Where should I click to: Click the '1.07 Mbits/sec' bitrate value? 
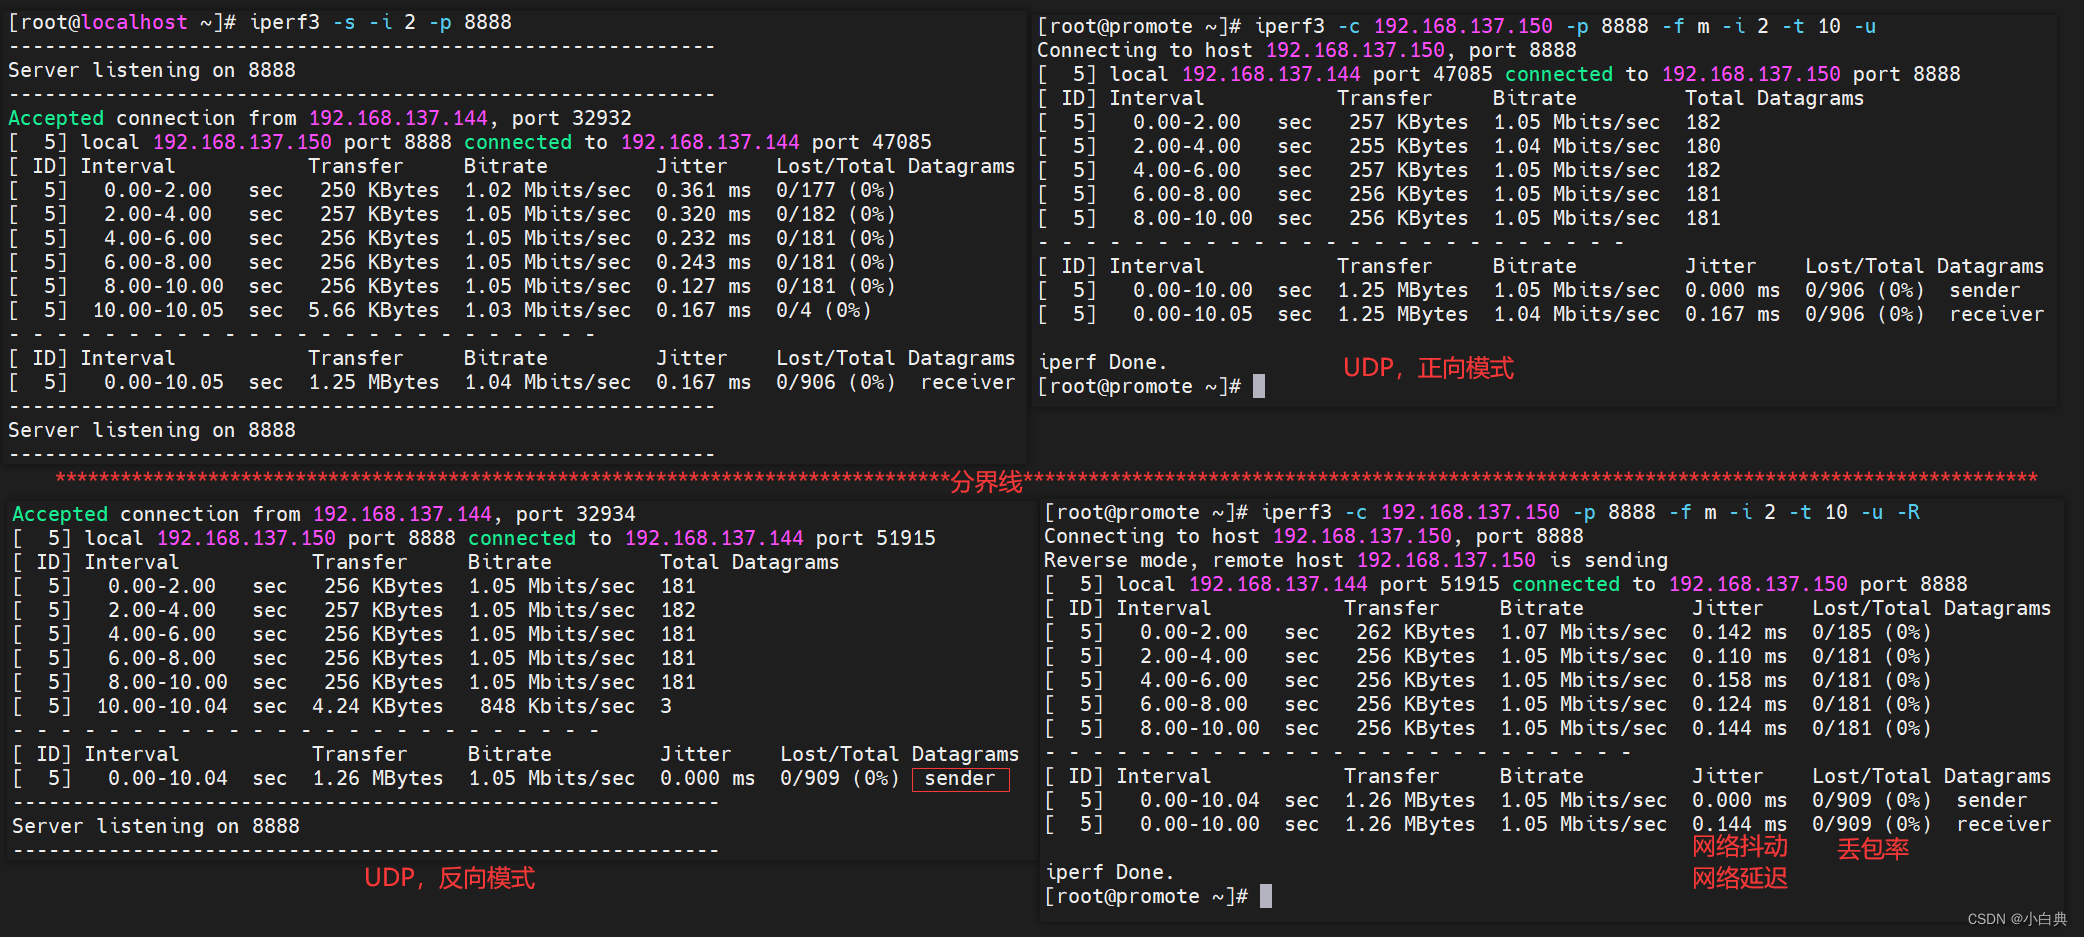tap(1584, 632)
